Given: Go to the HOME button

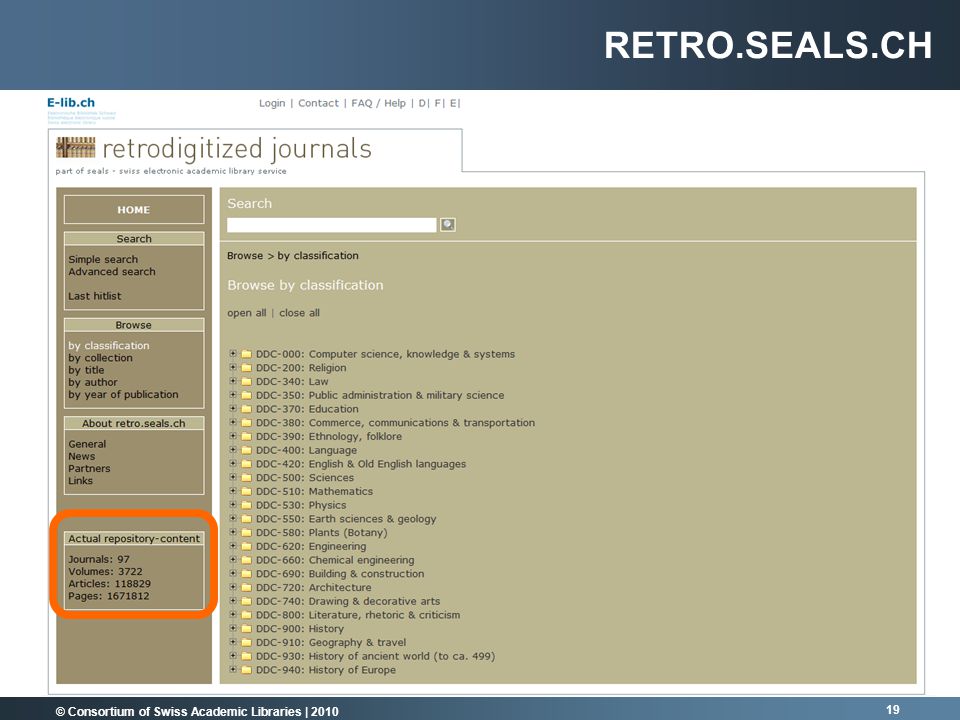Looking at the screenshot, I should tap(134, 209).
